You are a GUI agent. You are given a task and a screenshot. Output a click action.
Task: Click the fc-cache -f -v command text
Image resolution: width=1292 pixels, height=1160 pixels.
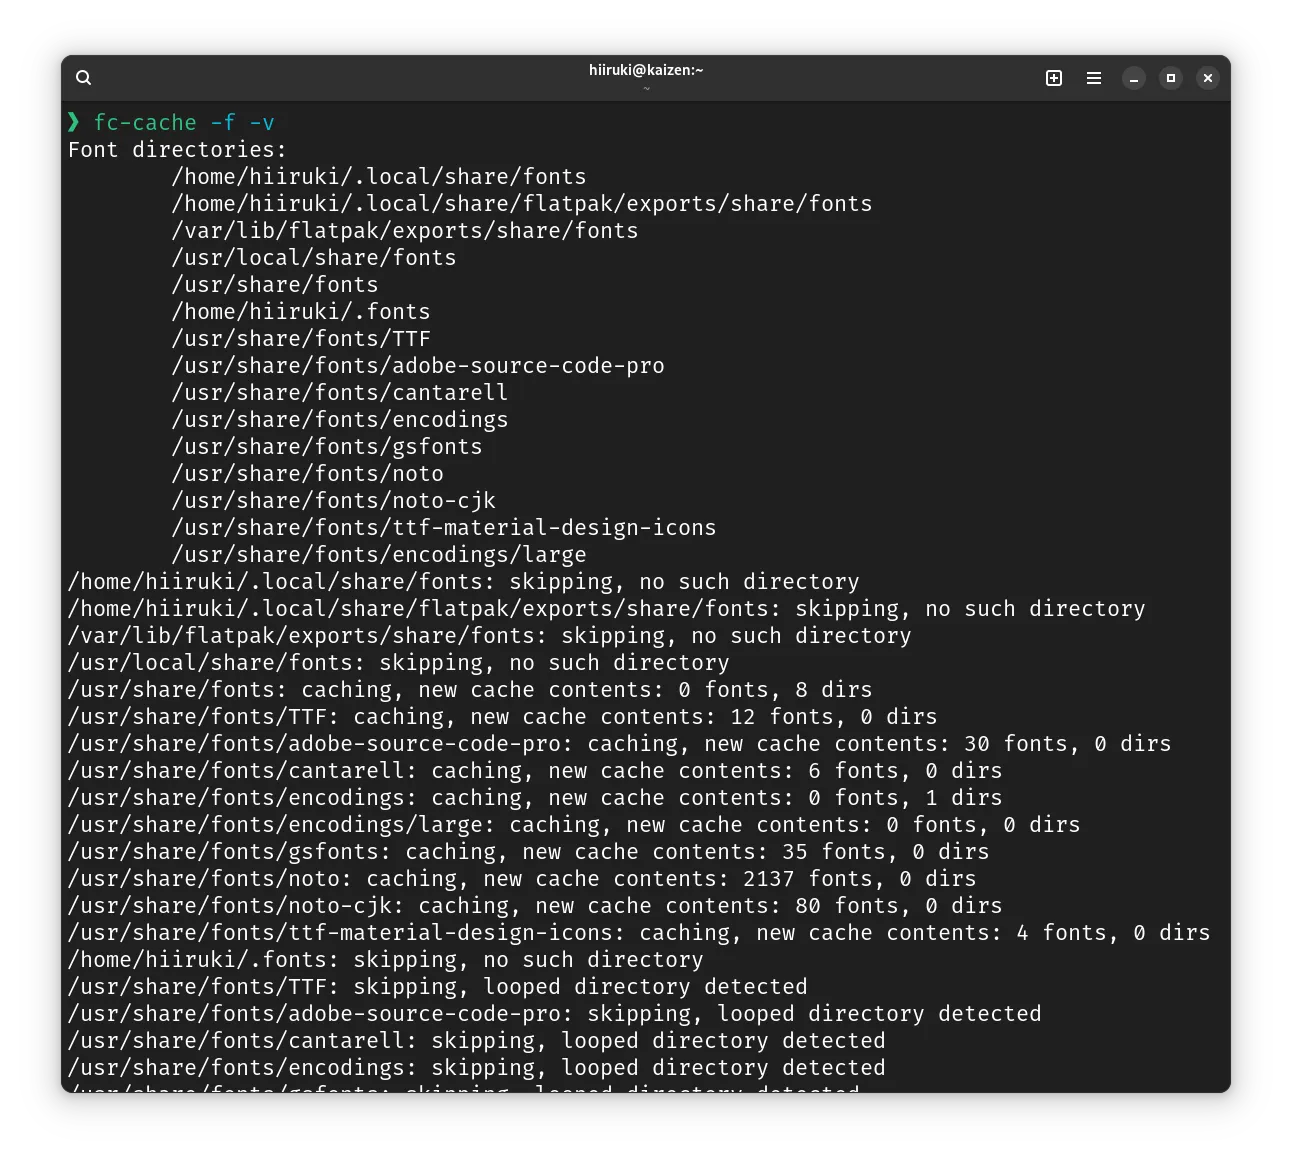coord(184,123)
